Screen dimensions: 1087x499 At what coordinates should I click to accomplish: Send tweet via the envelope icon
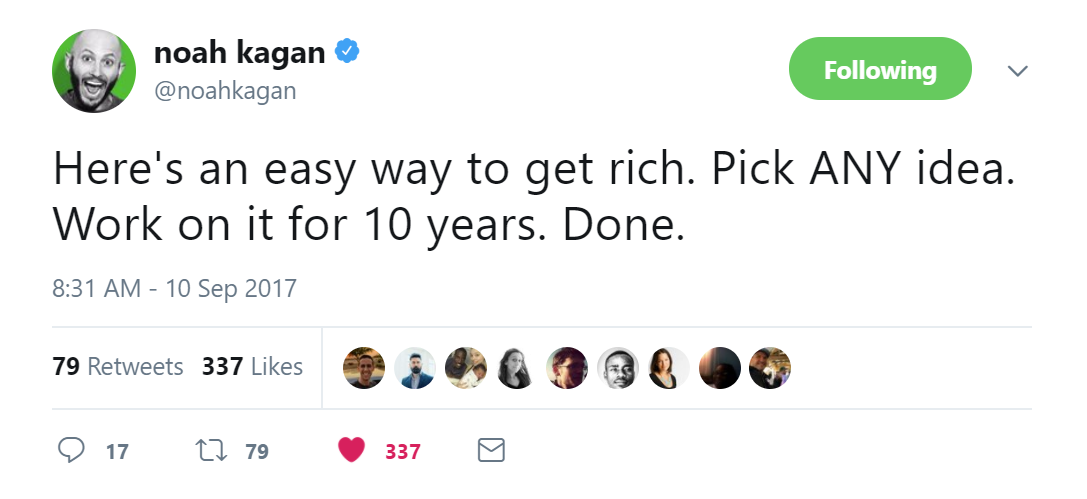click(490, 451)
